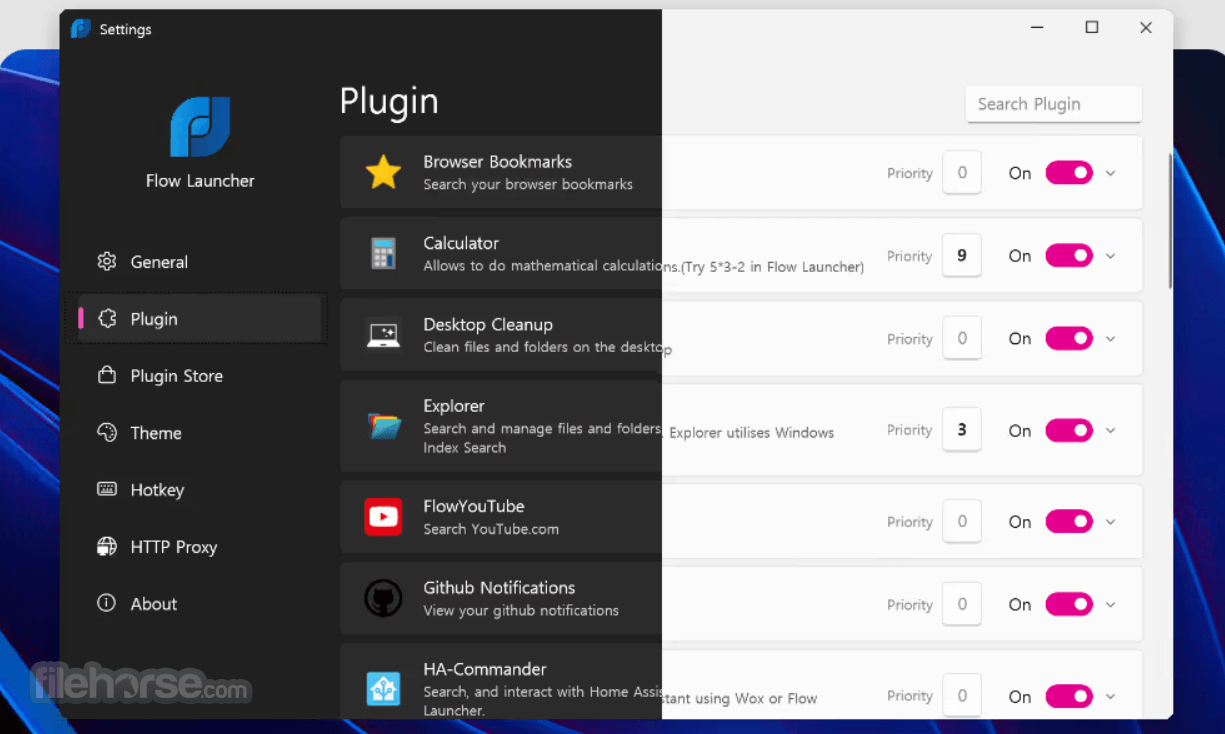Select the Plugin sidebar item
The image size is (1225, 734).
coord(199,319)
